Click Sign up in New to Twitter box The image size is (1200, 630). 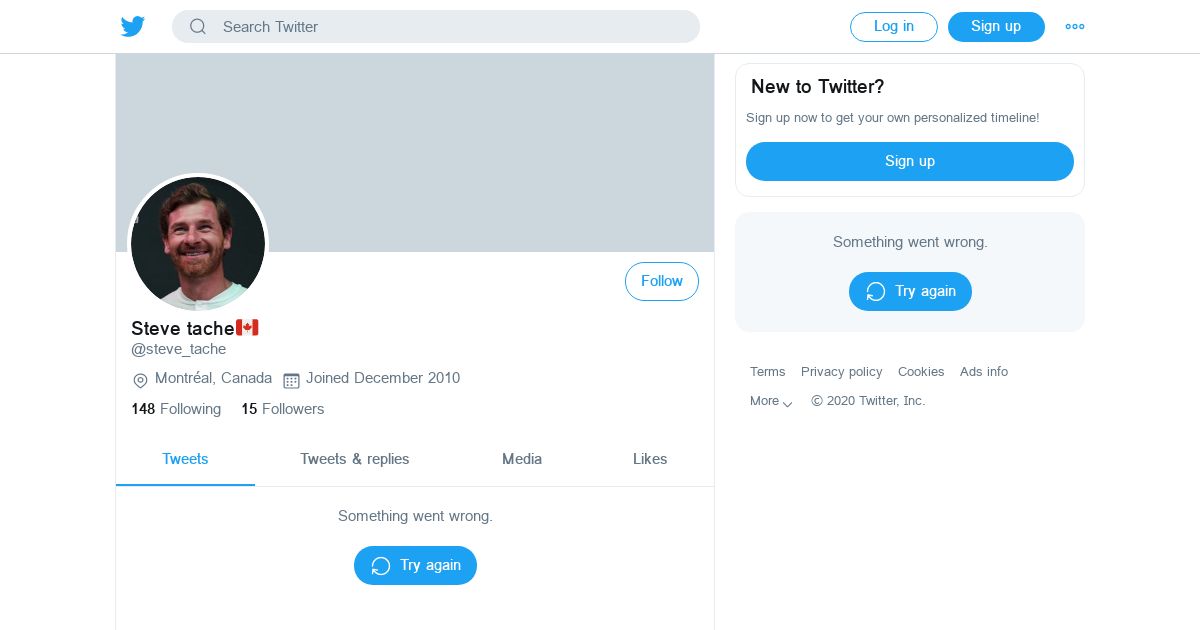(x=910, y=162)
